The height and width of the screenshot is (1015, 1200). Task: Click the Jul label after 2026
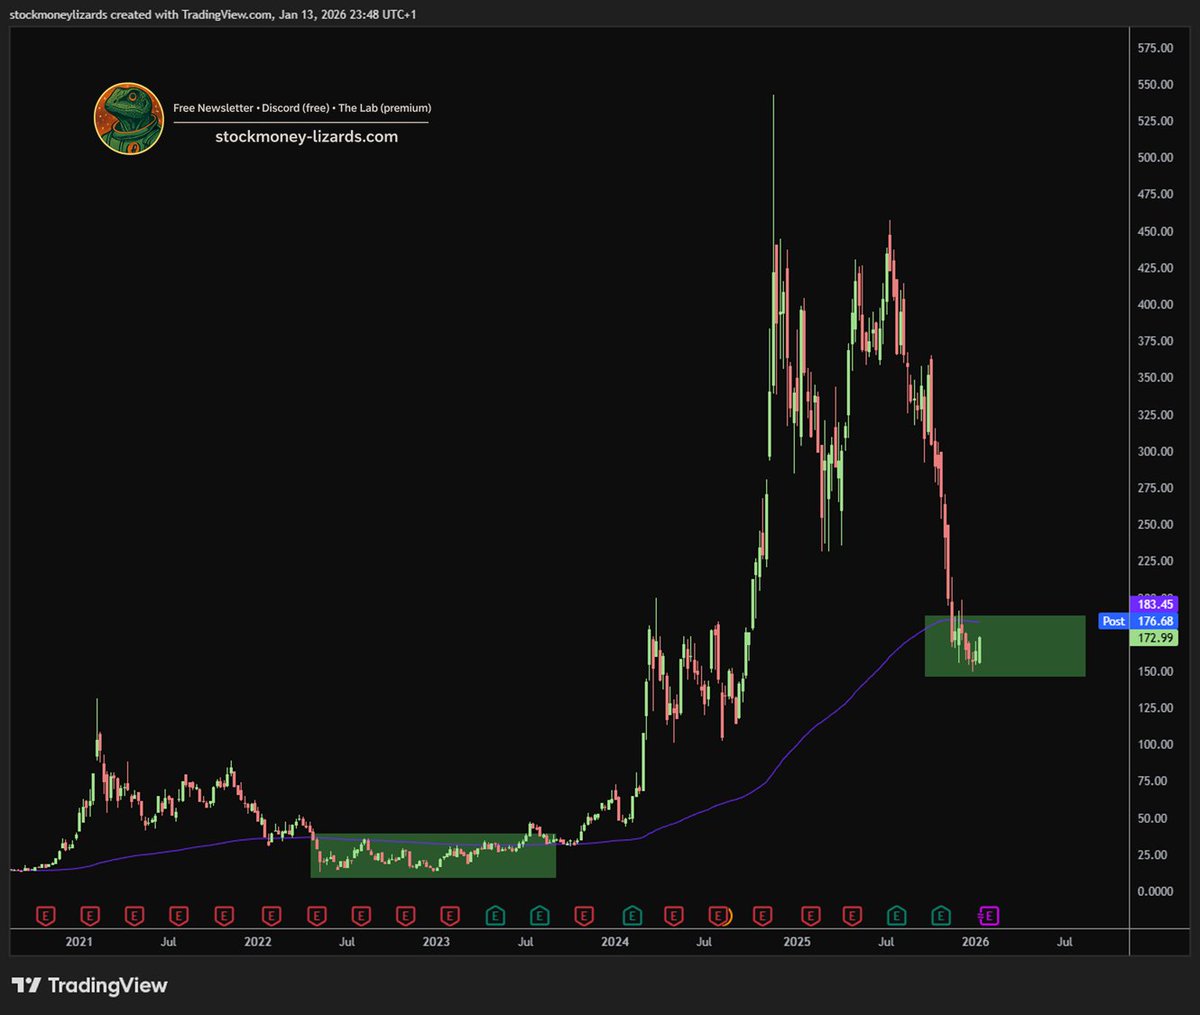click(1065, 942)
